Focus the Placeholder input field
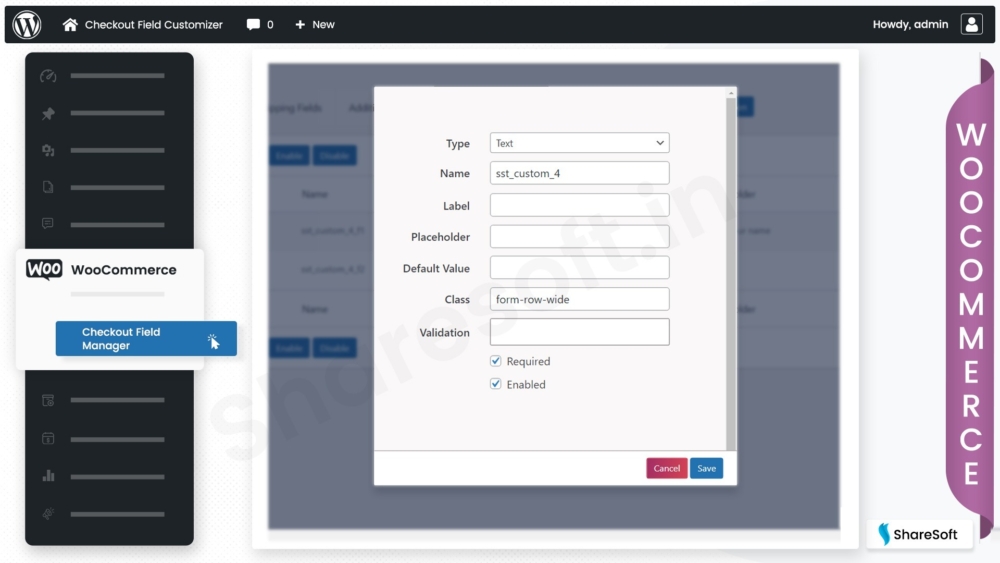 579,237
